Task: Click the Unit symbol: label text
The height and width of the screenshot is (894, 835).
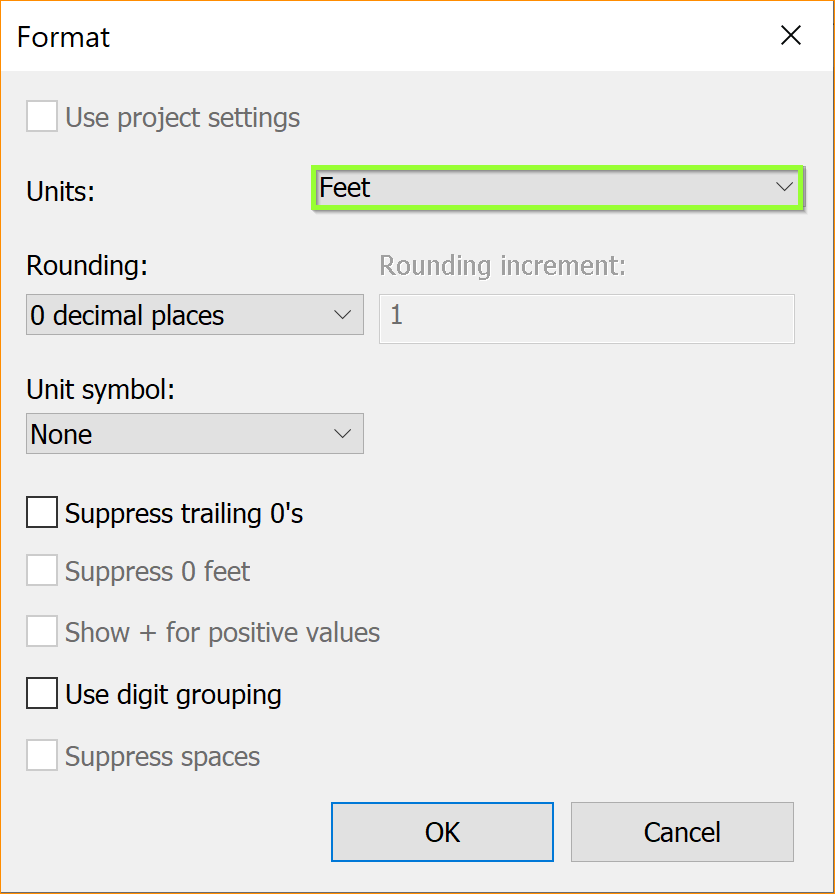Action: pyautogui.click(x=101, y=391)
